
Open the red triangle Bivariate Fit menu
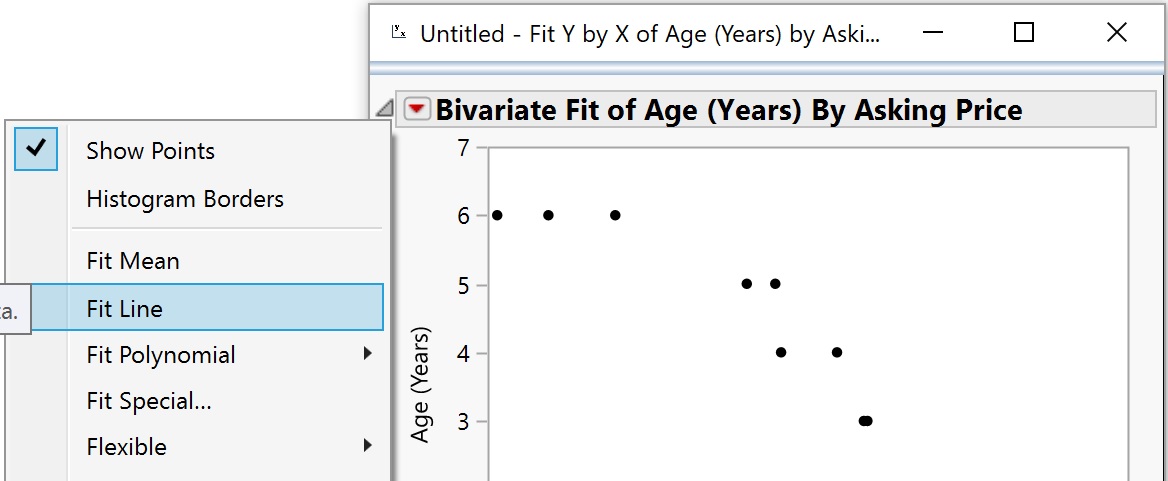coord(417,109)
